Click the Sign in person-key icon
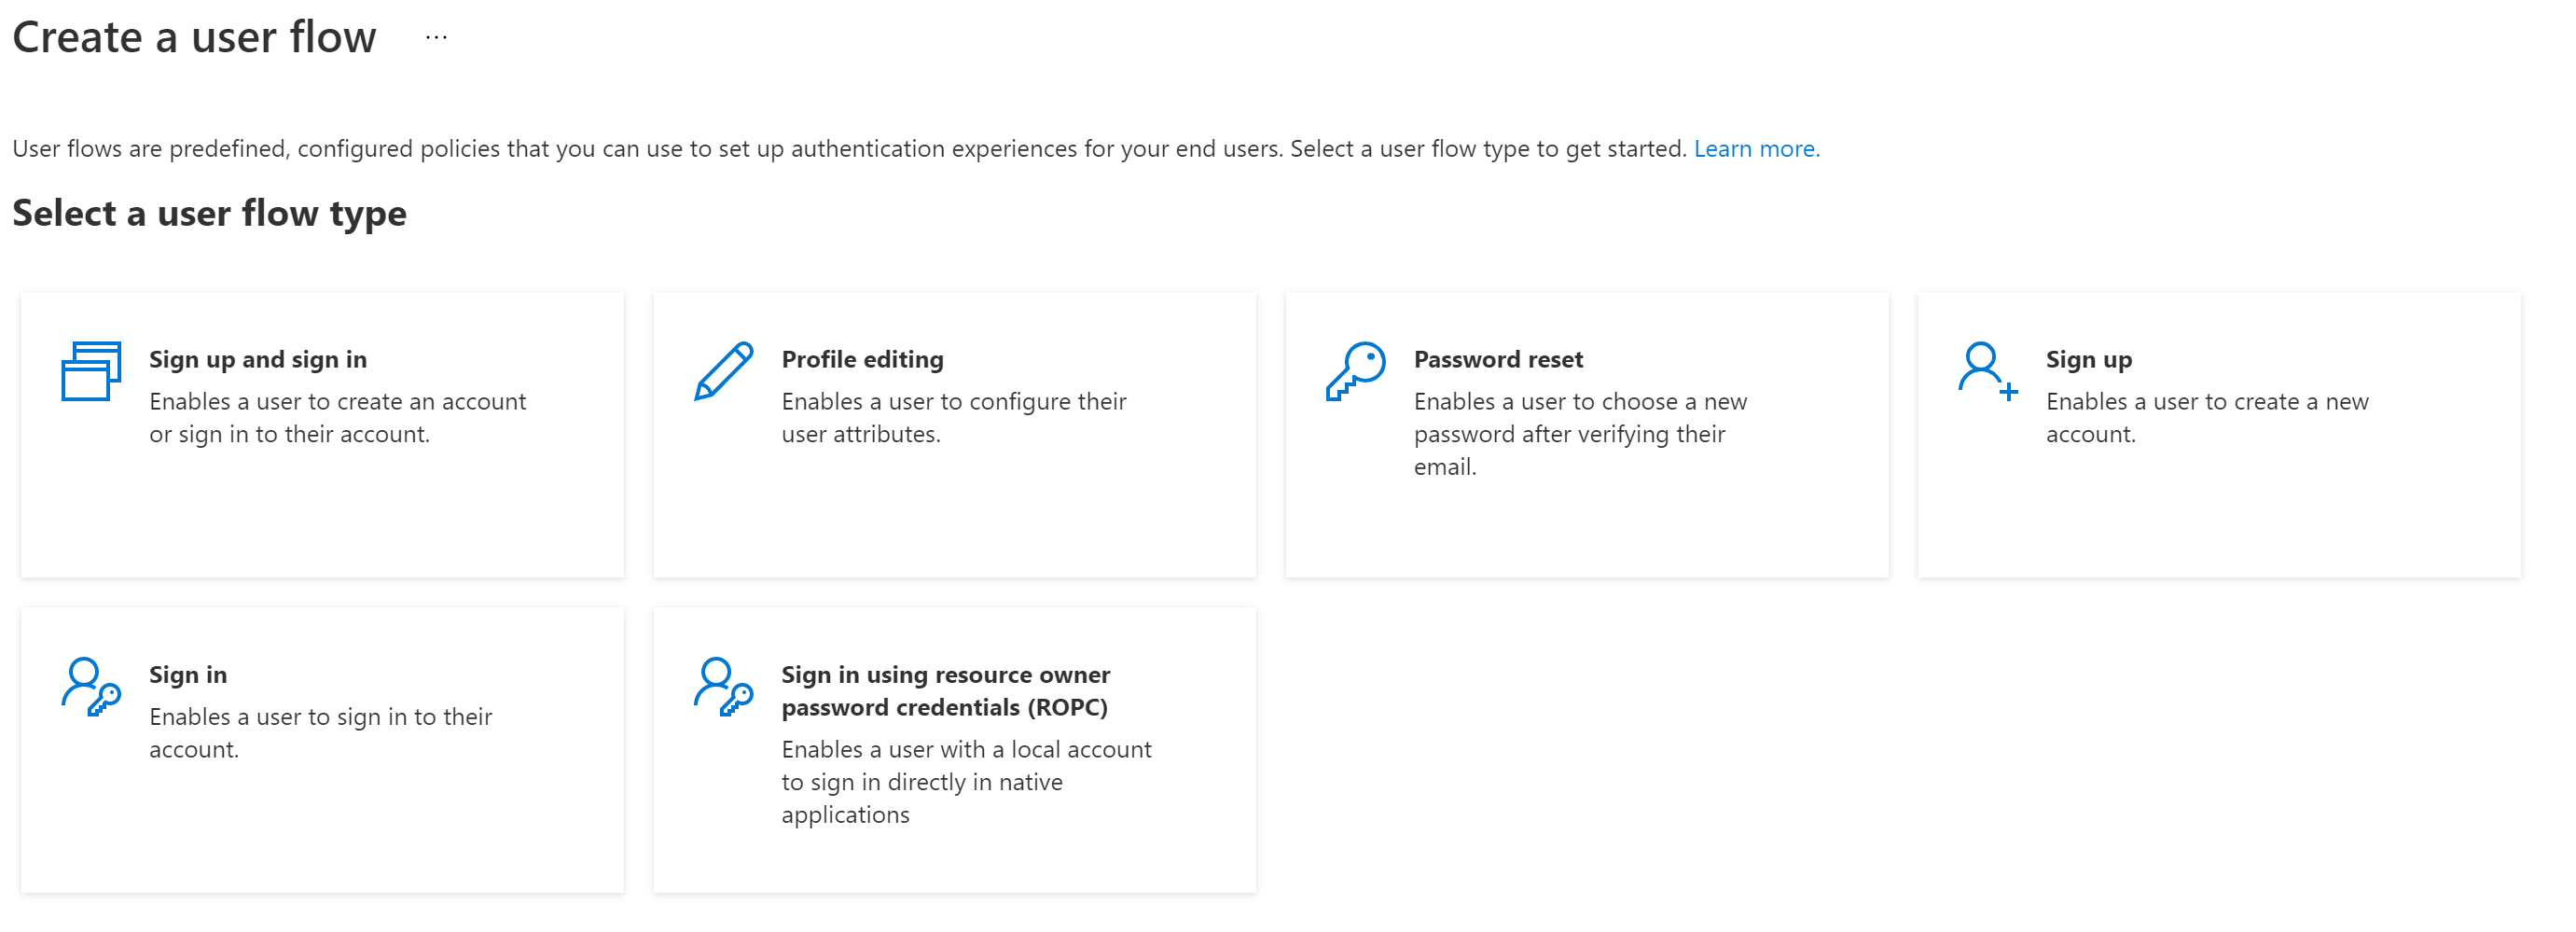The height and width of the screenshot is (932, 2576). click(91, 686)
